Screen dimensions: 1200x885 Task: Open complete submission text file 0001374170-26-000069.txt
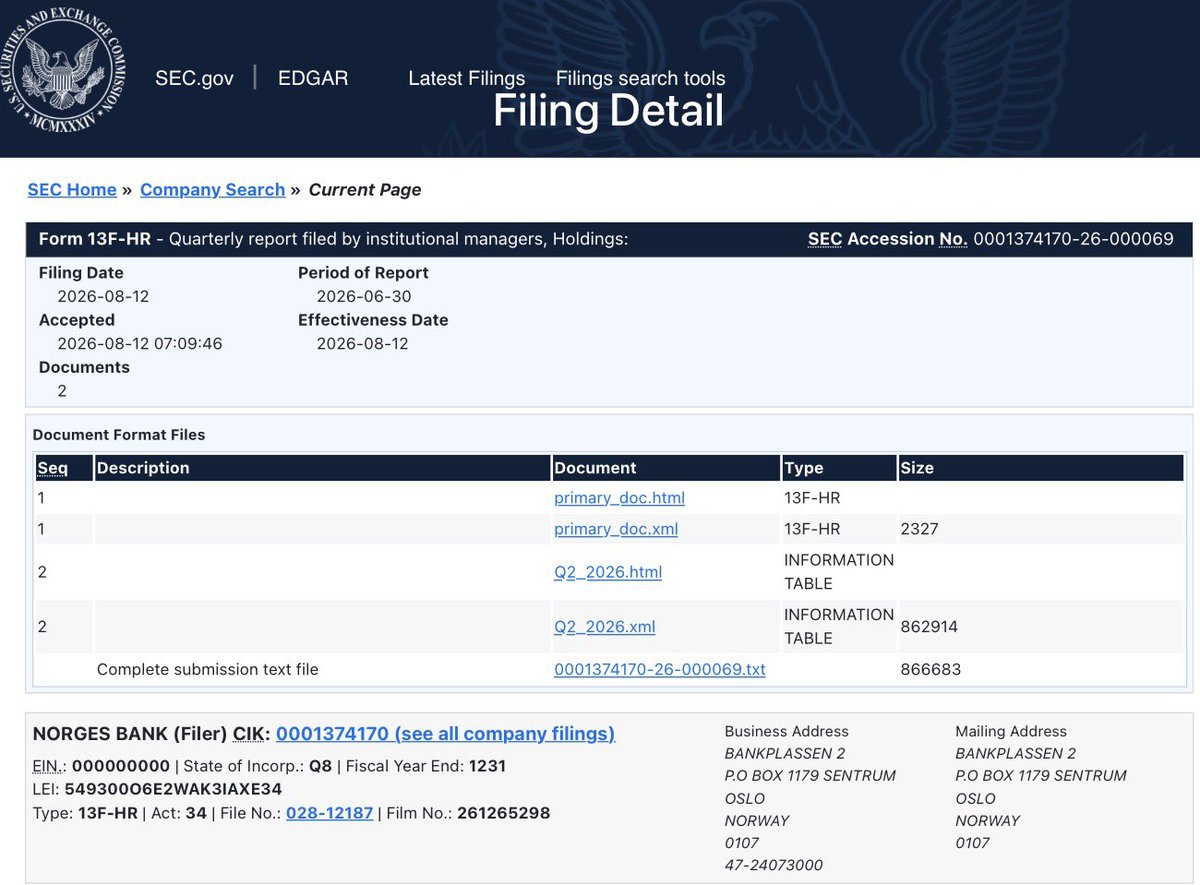click(x=660, y=670)
